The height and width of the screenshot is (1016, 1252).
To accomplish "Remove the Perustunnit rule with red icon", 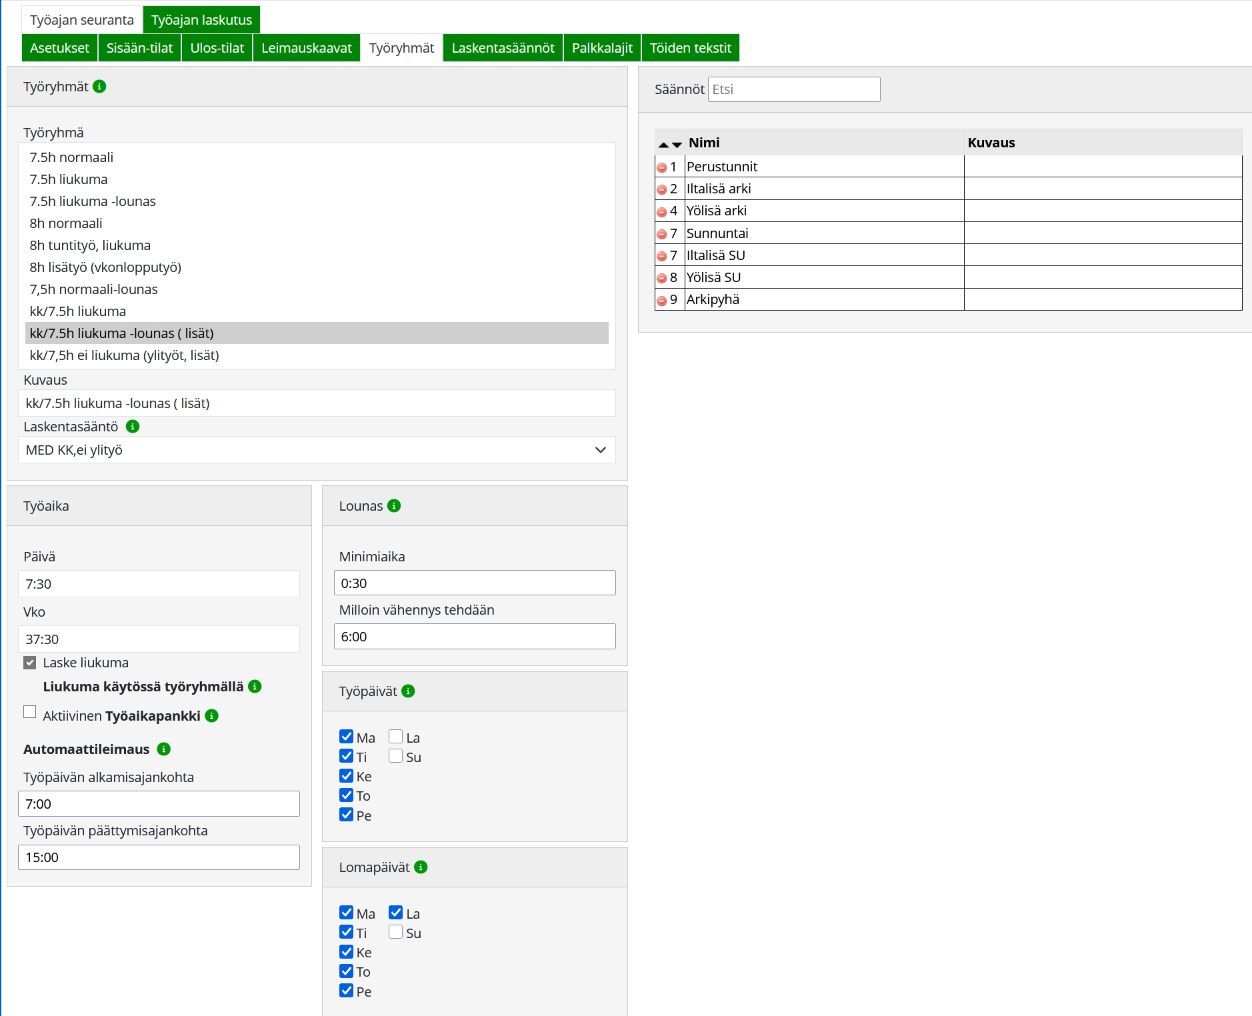I will tap(662, 168).
